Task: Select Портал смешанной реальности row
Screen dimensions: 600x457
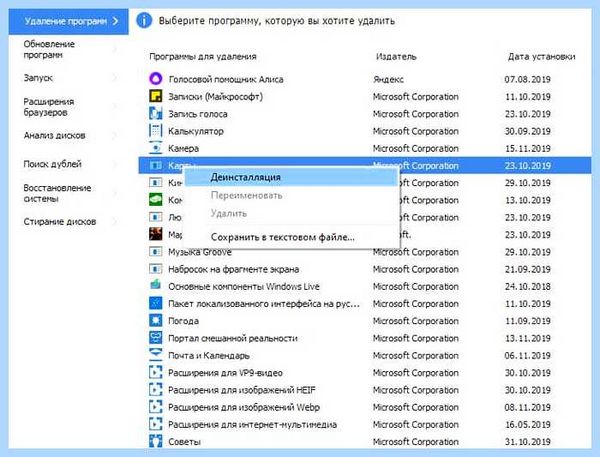Action: tap(365, 338)
